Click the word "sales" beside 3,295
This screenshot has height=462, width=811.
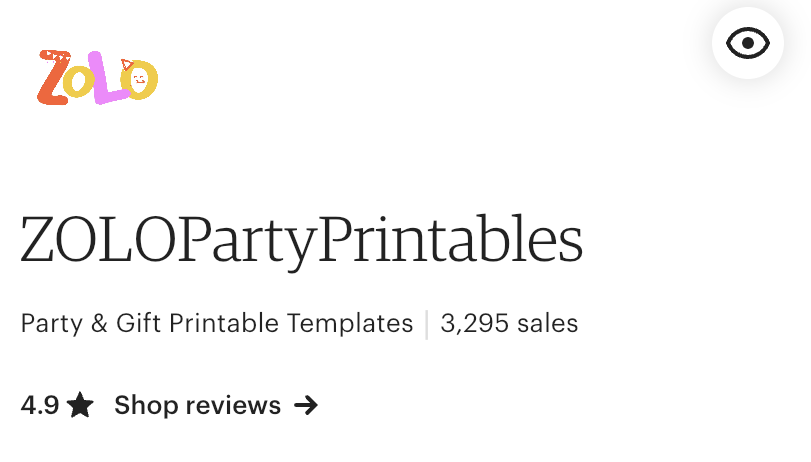[548, 324]
